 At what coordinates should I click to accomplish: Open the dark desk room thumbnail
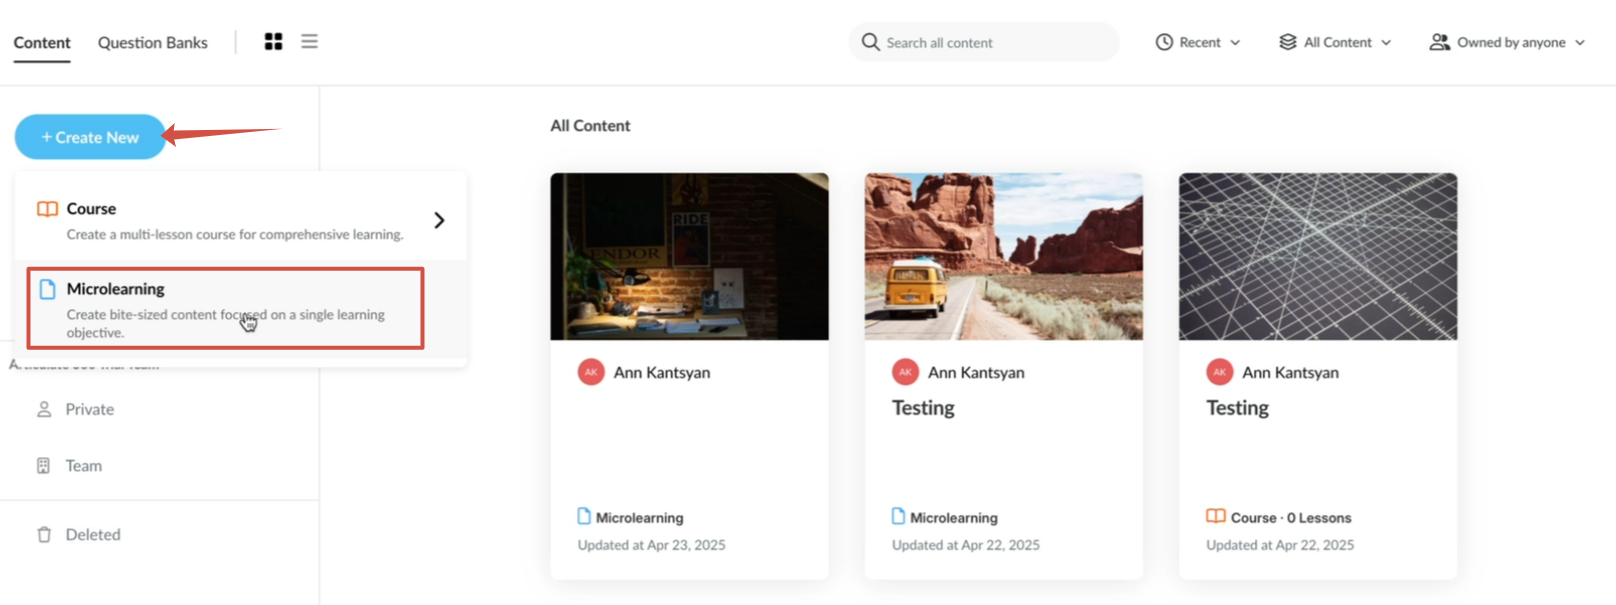tap(689, 256)
